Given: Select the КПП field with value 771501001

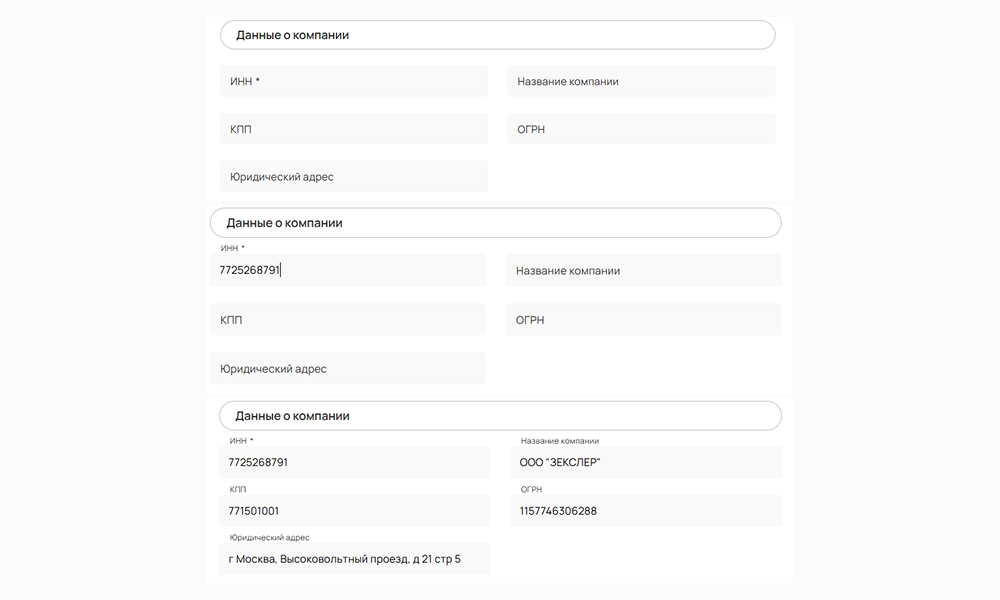Looking at the screenshot, I should click(359, 510).
